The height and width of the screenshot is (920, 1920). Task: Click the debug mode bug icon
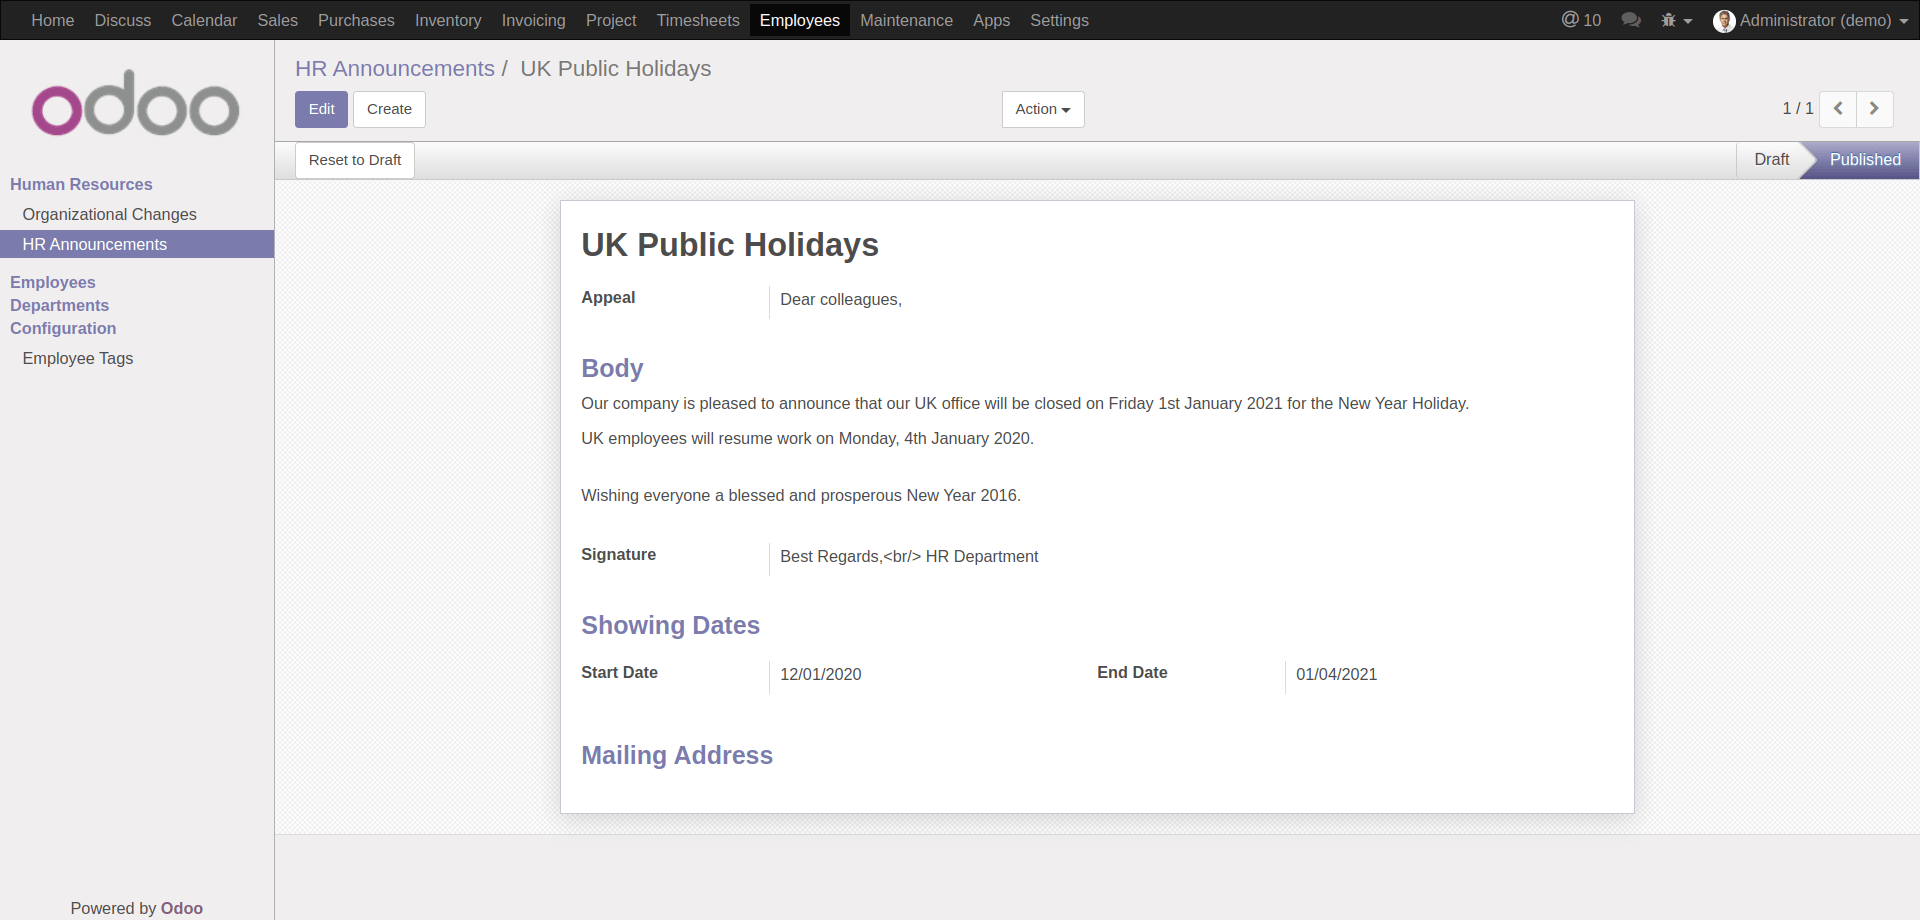(x=1669, y=19)
